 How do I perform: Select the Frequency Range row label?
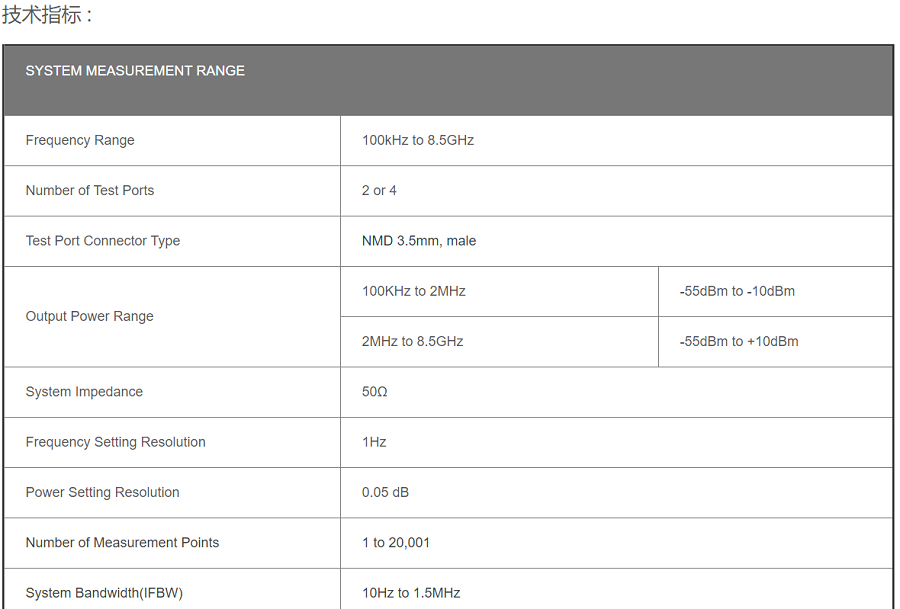click(80, 141)
